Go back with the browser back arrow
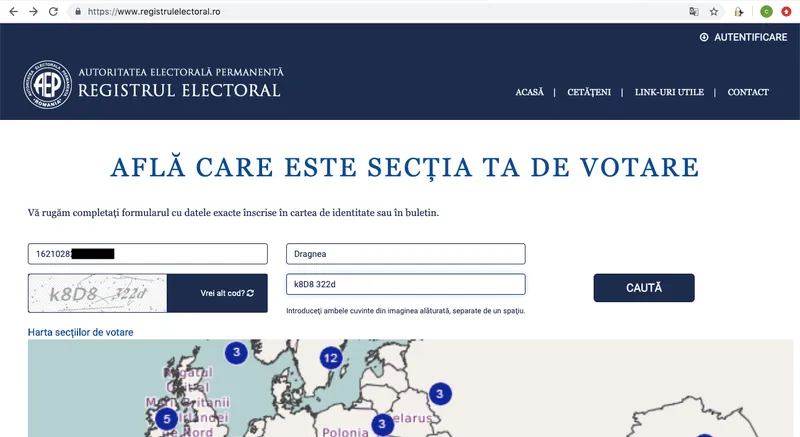The width and height of the screenshot is (800, 437). coord(13,11)
